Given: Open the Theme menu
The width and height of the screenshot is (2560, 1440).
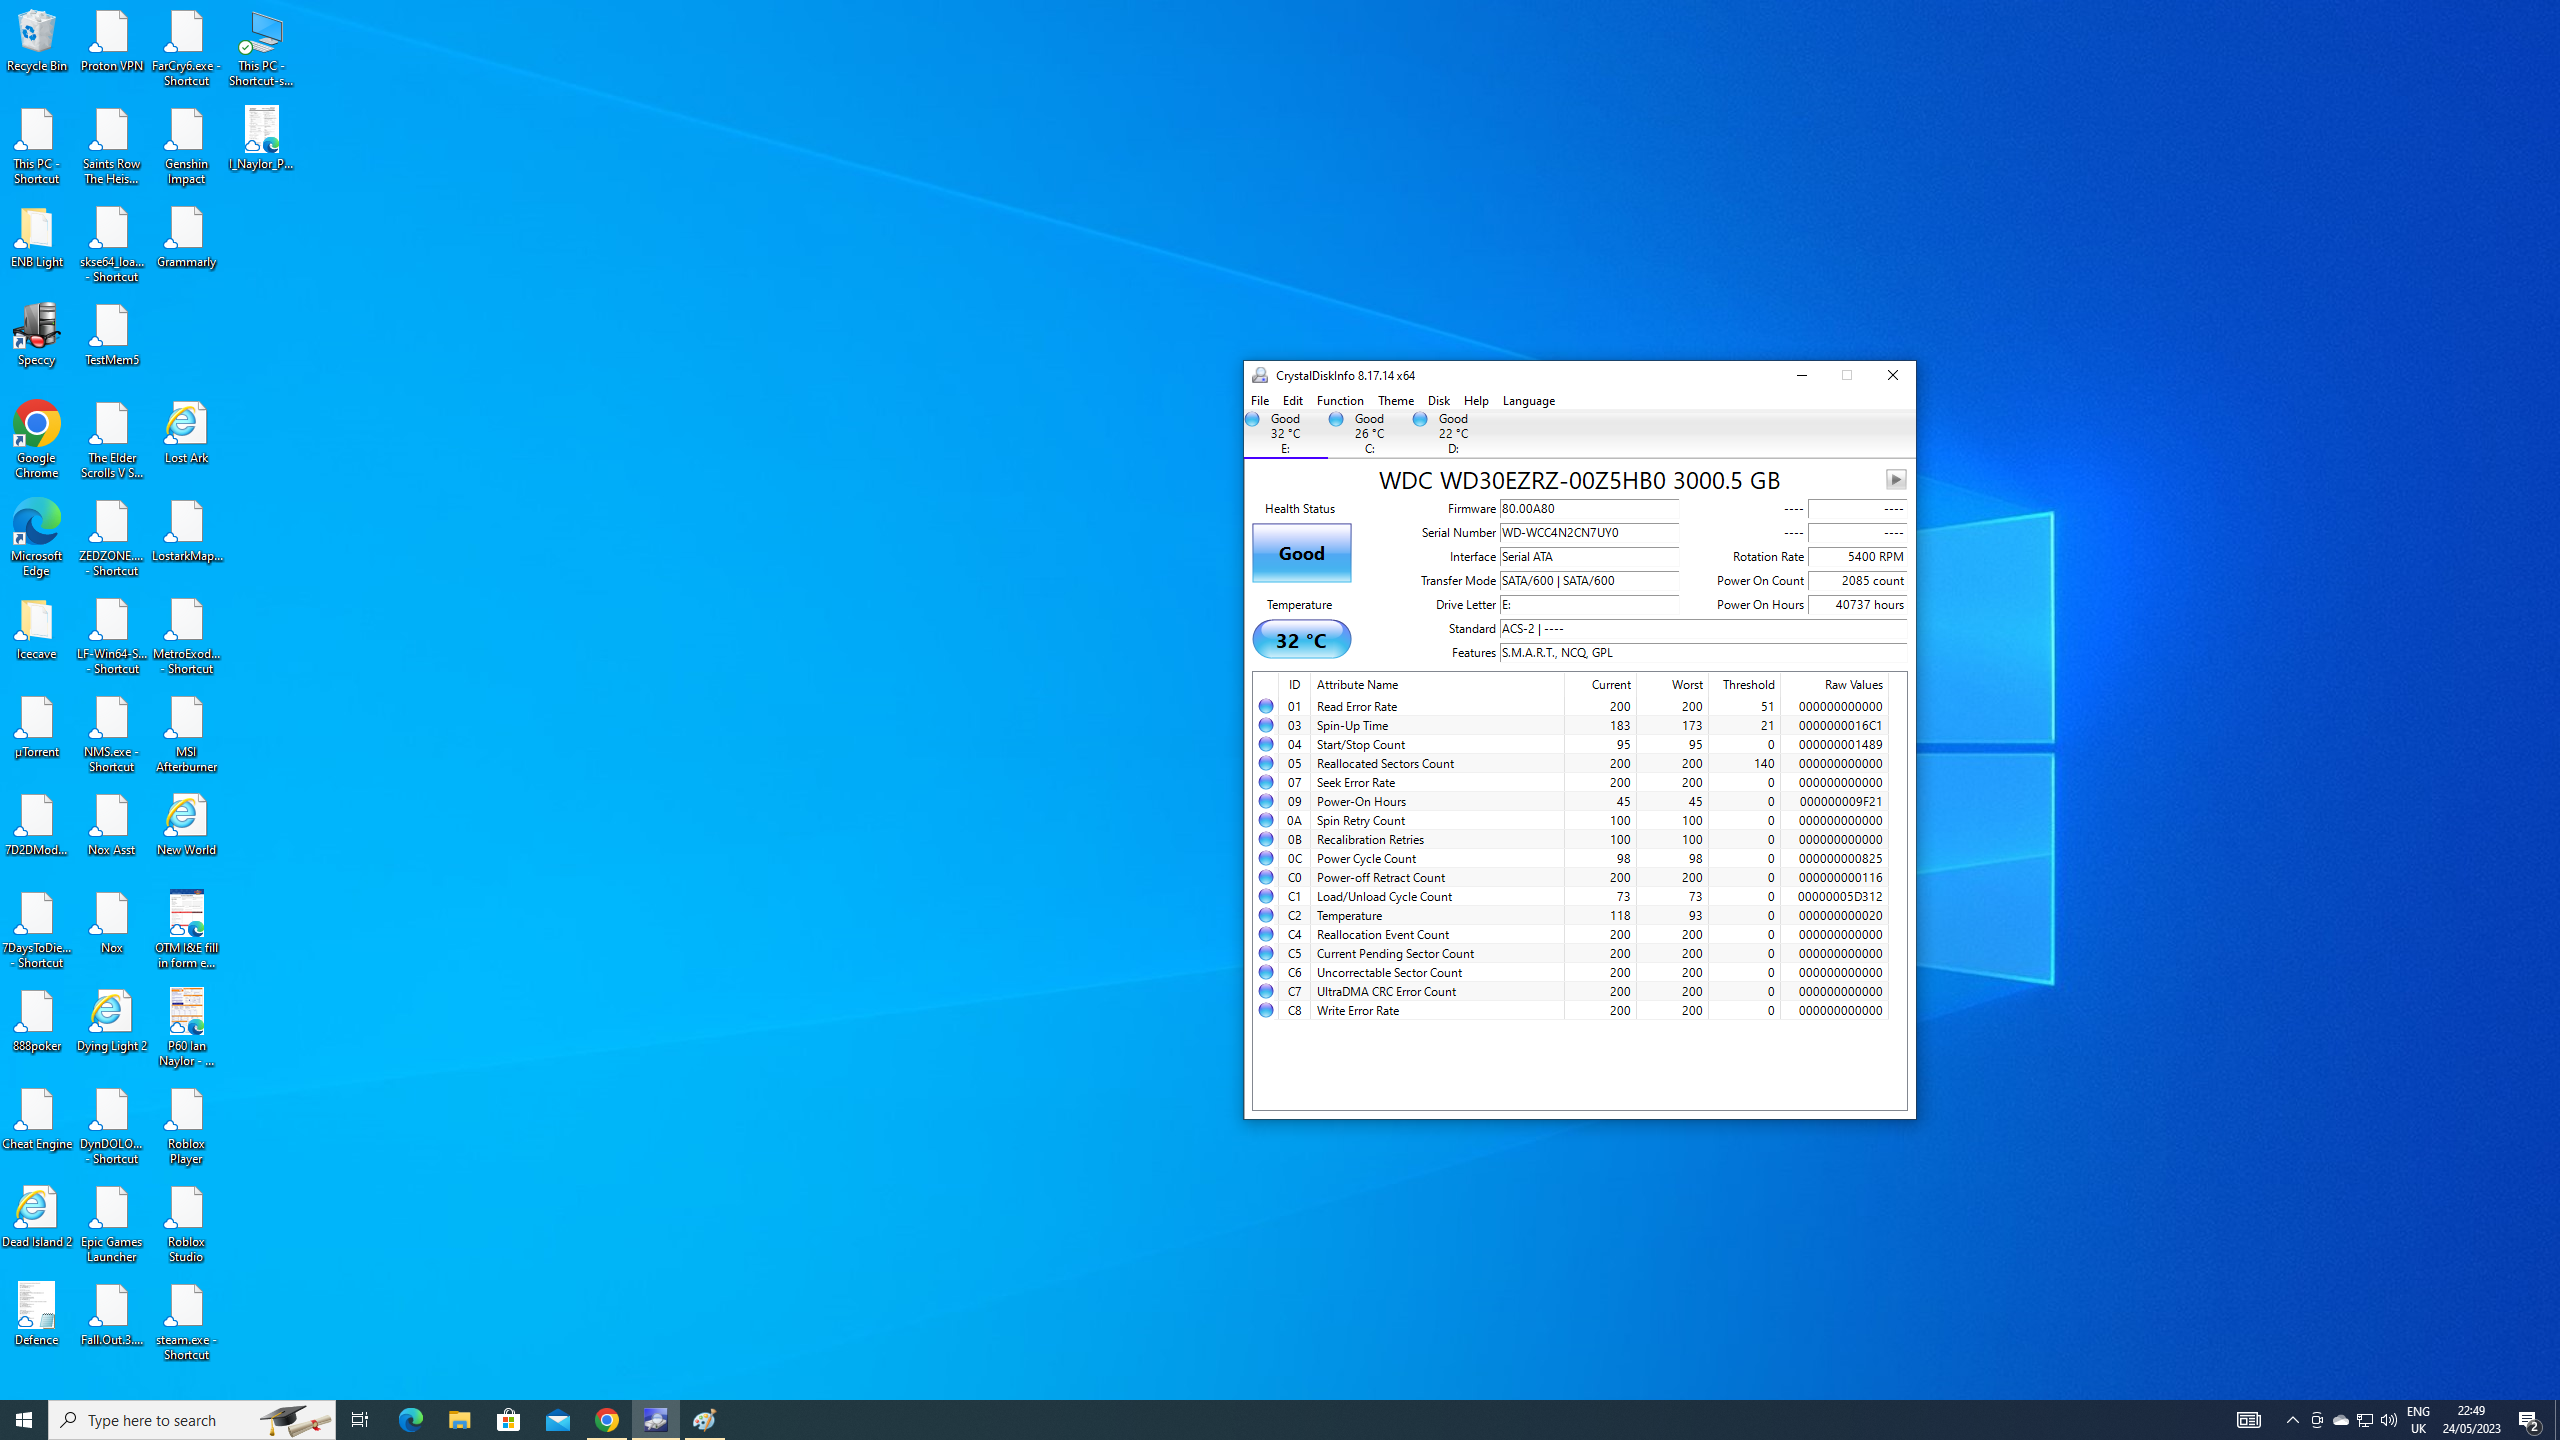Looking at the screenshot, I should [x=1396, y=401].
